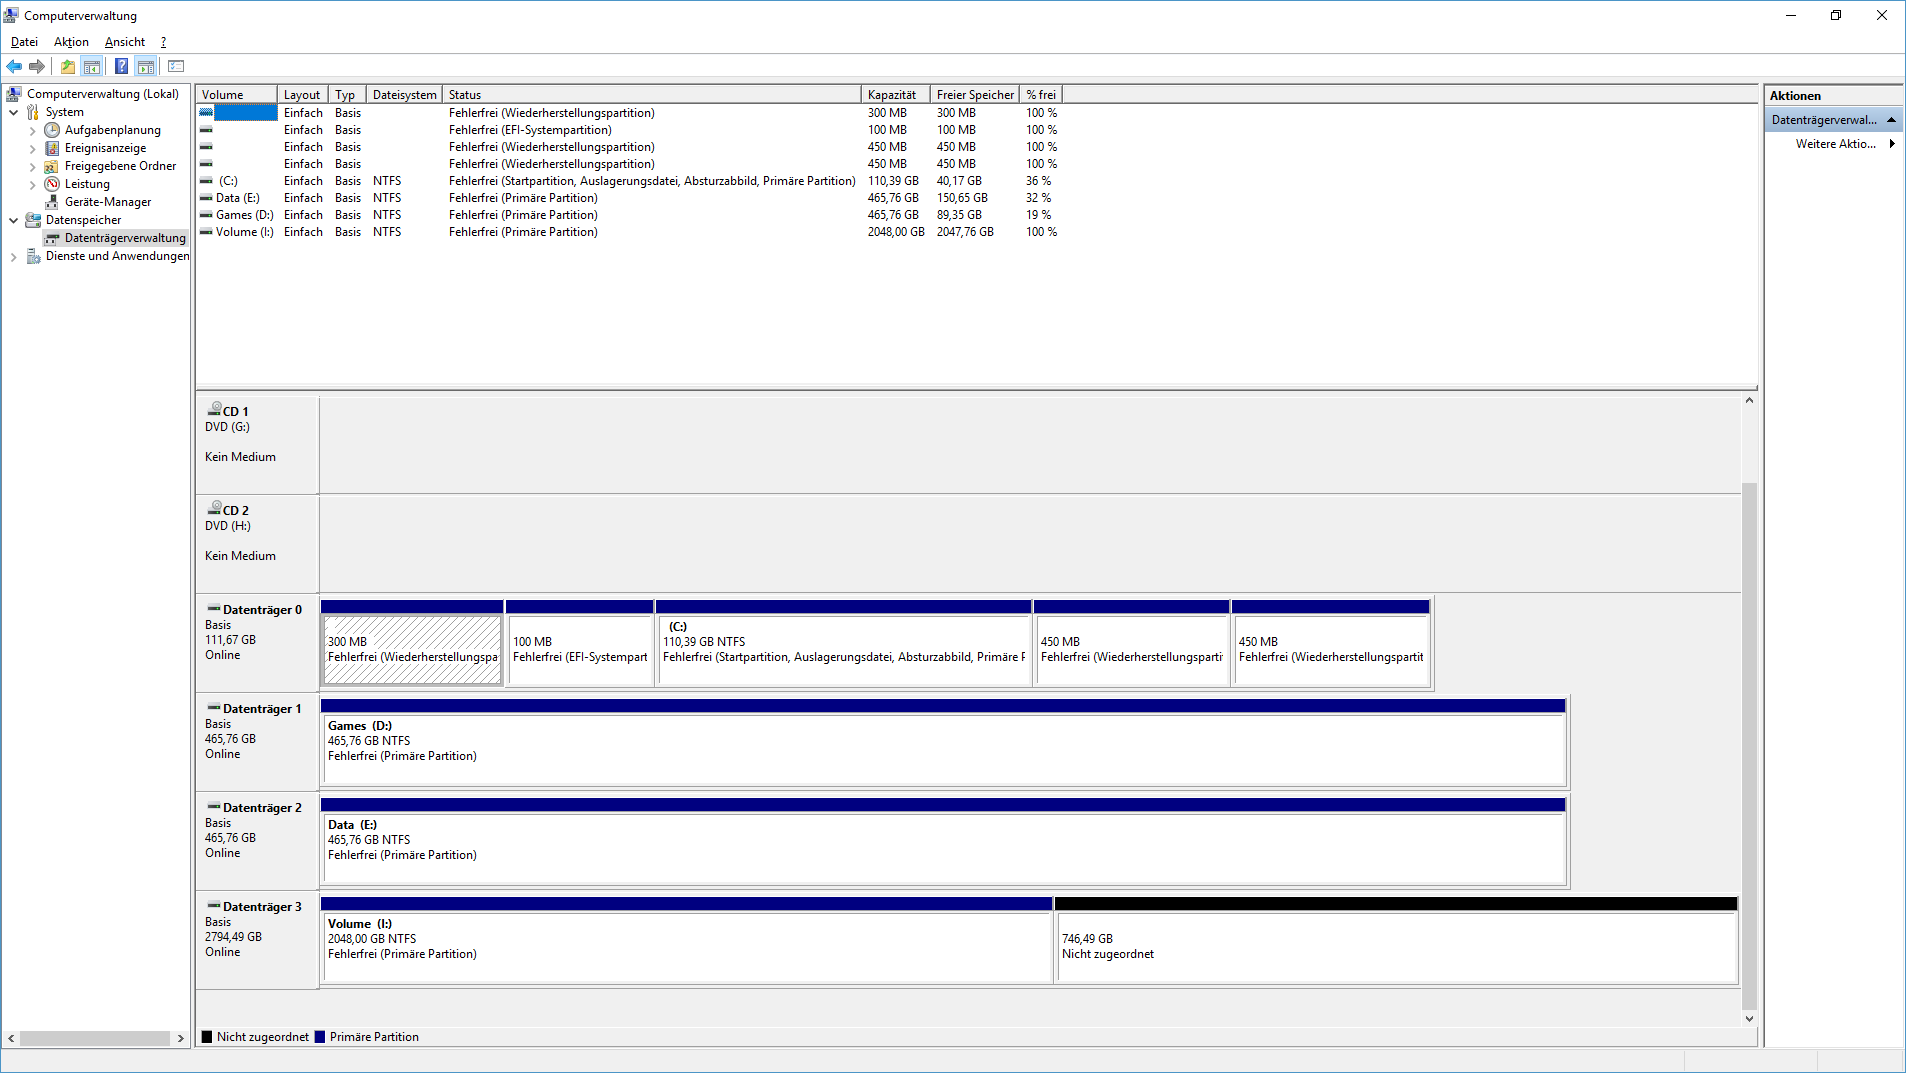Viewport: 1906px width, 1073px height.
Task: Click the Primäre Partition blue legend swatch
Action: click(320, 1037)
